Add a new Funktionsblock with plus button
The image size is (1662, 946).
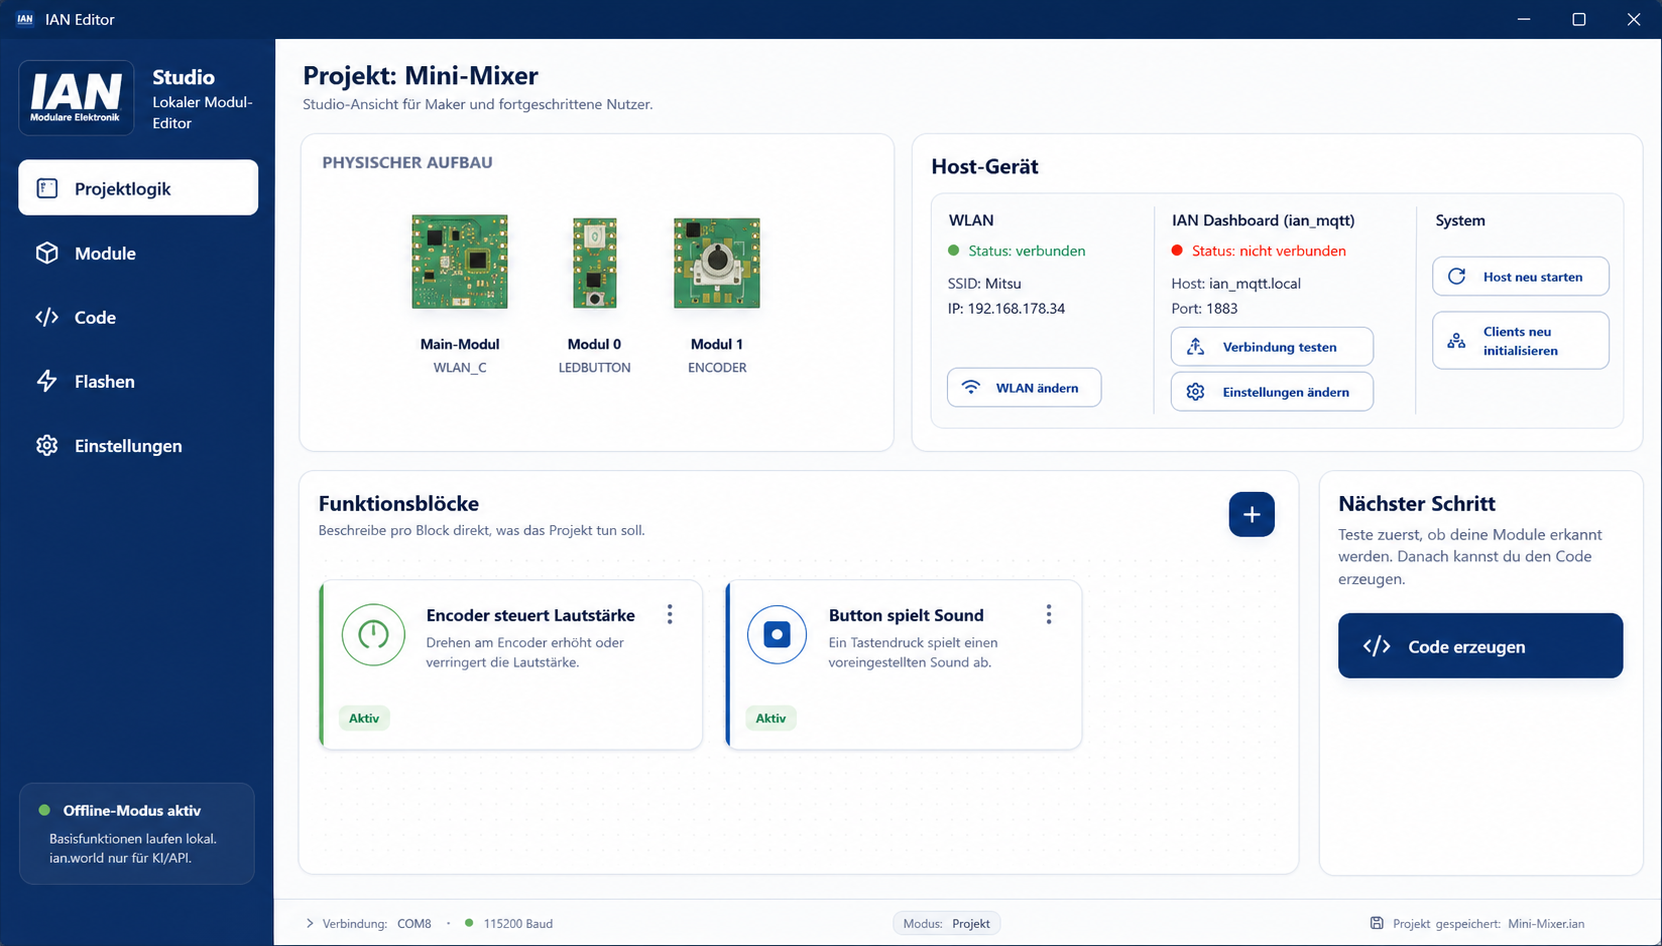pyautogui.click(x=1252, y=514)
